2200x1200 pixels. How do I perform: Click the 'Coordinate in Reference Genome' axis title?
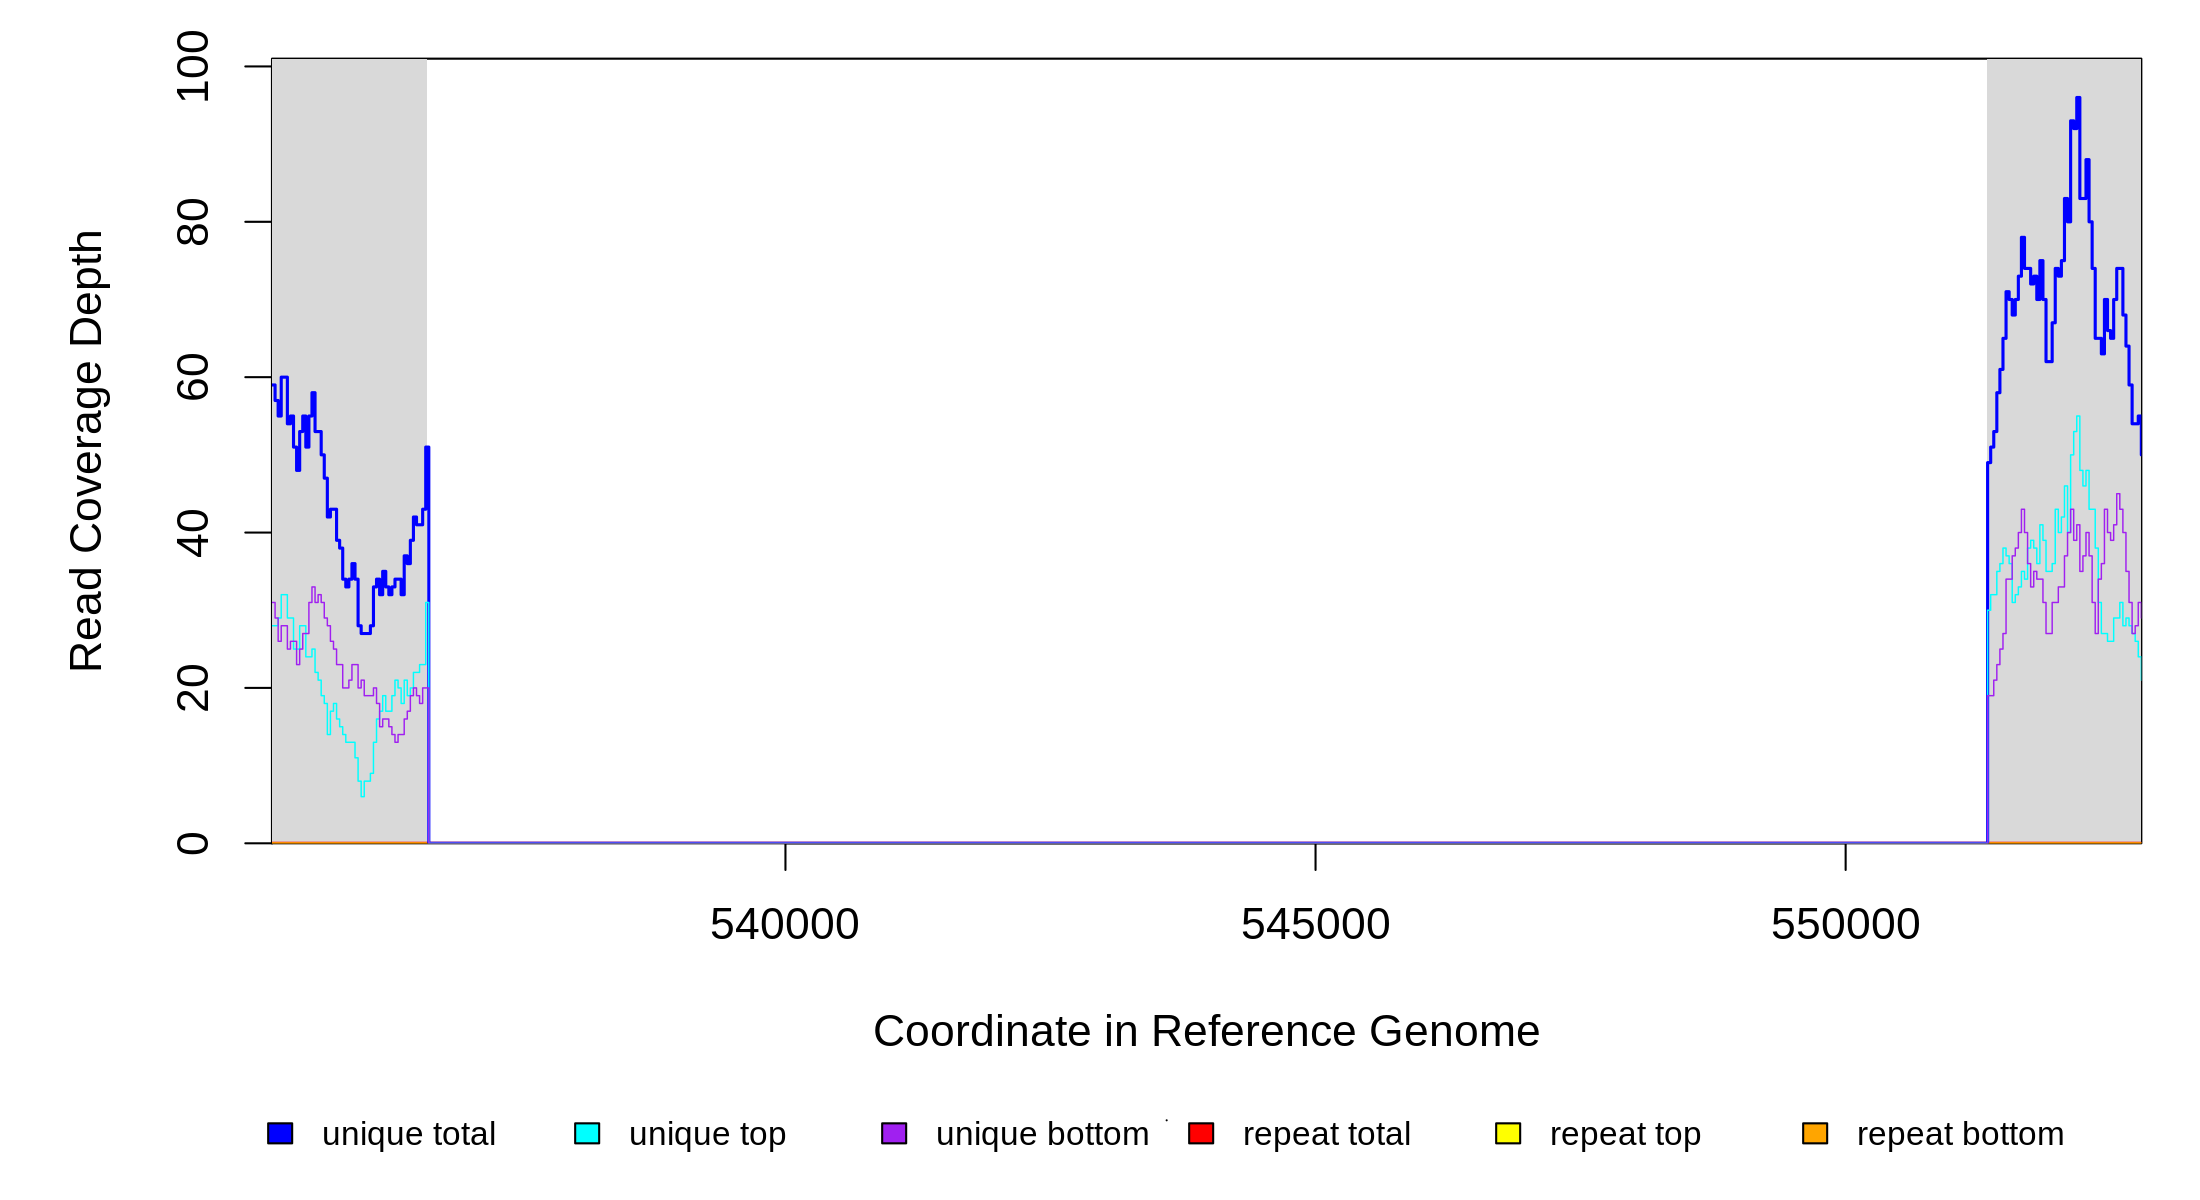tap(1206, 1031)
